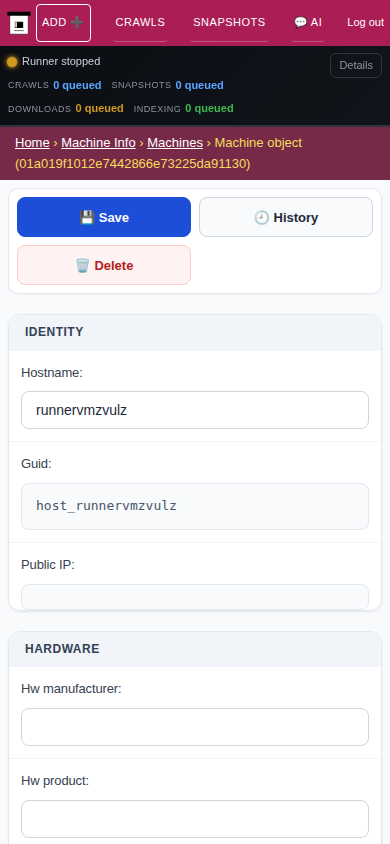Viewport: 390px width, 844px height.
Task: Click the orange runner status dot
Action: 12,62
